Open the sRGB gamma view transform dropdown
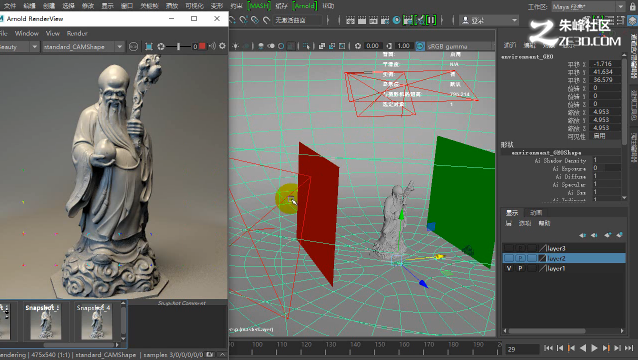 [x=460, y=46]
